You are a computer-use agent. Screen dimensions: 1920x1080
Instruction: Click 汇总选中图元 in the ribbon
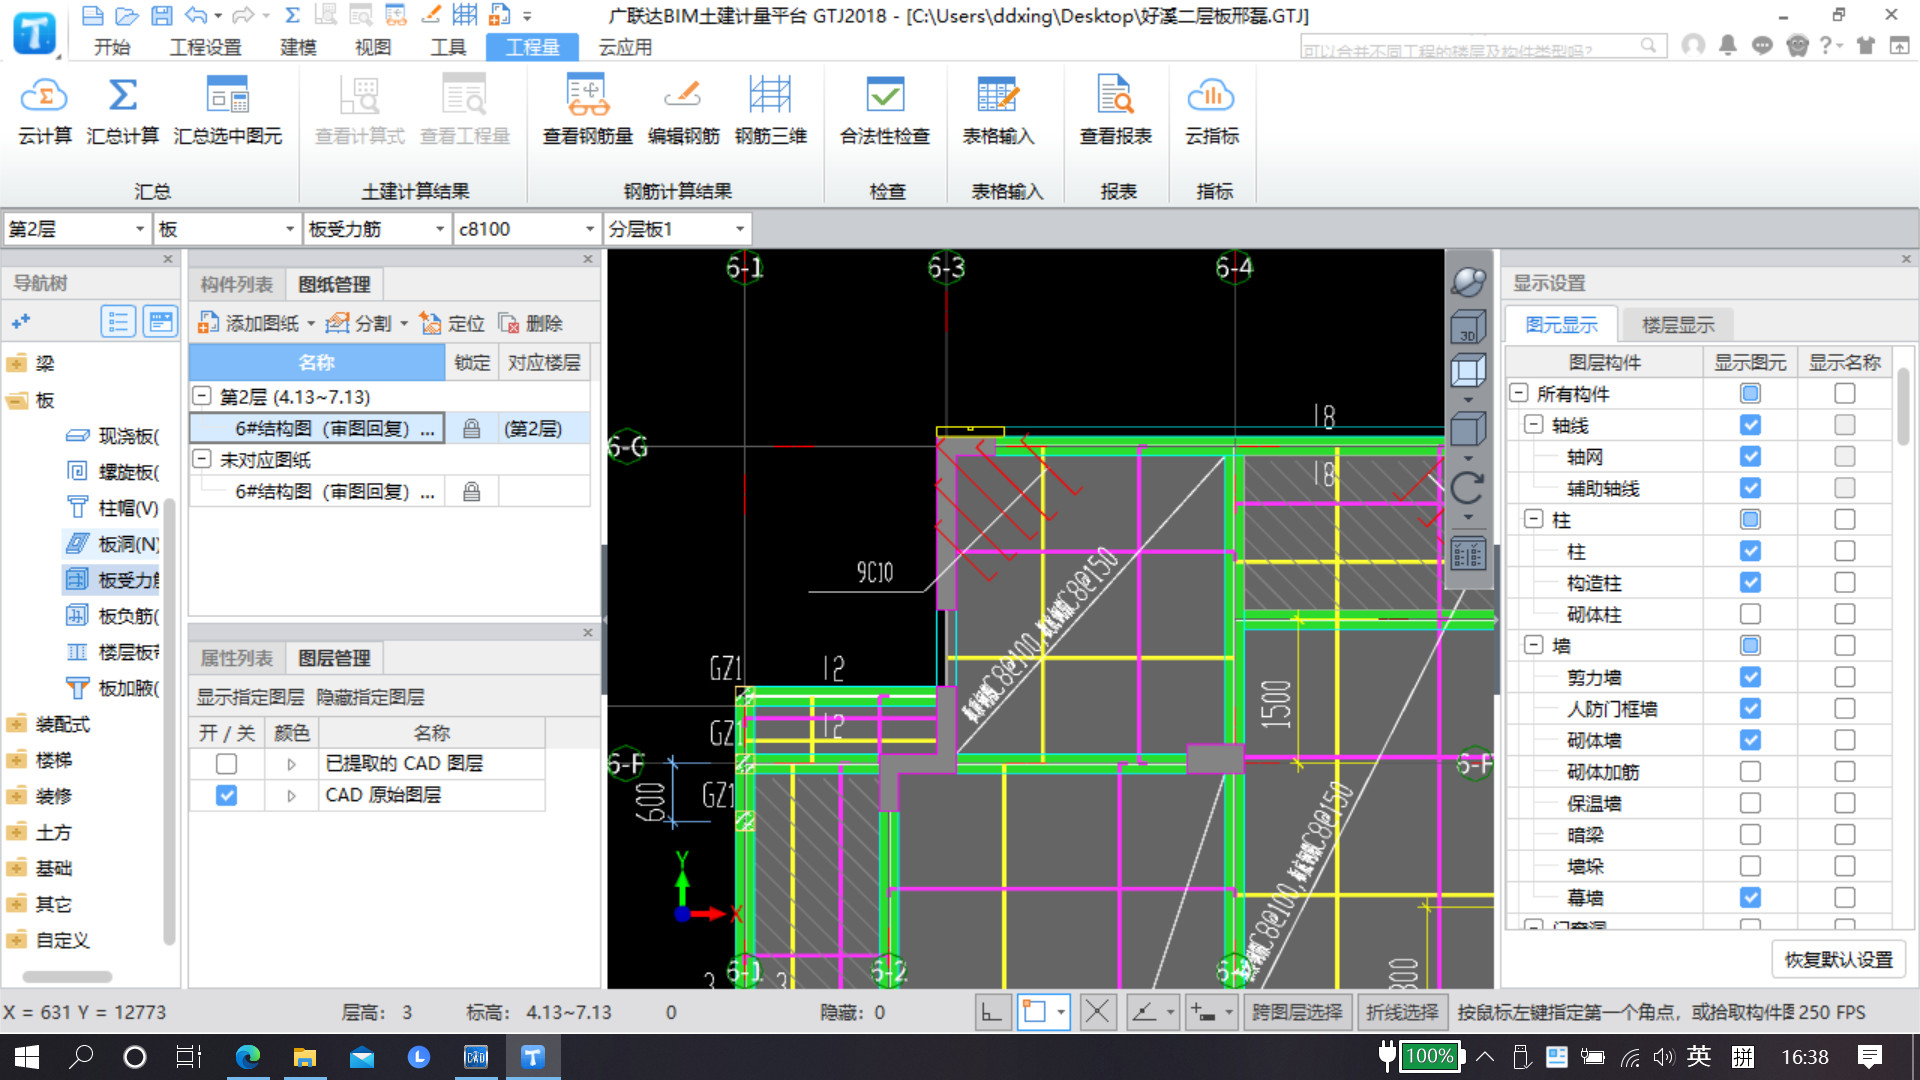(x=227, y=111)
